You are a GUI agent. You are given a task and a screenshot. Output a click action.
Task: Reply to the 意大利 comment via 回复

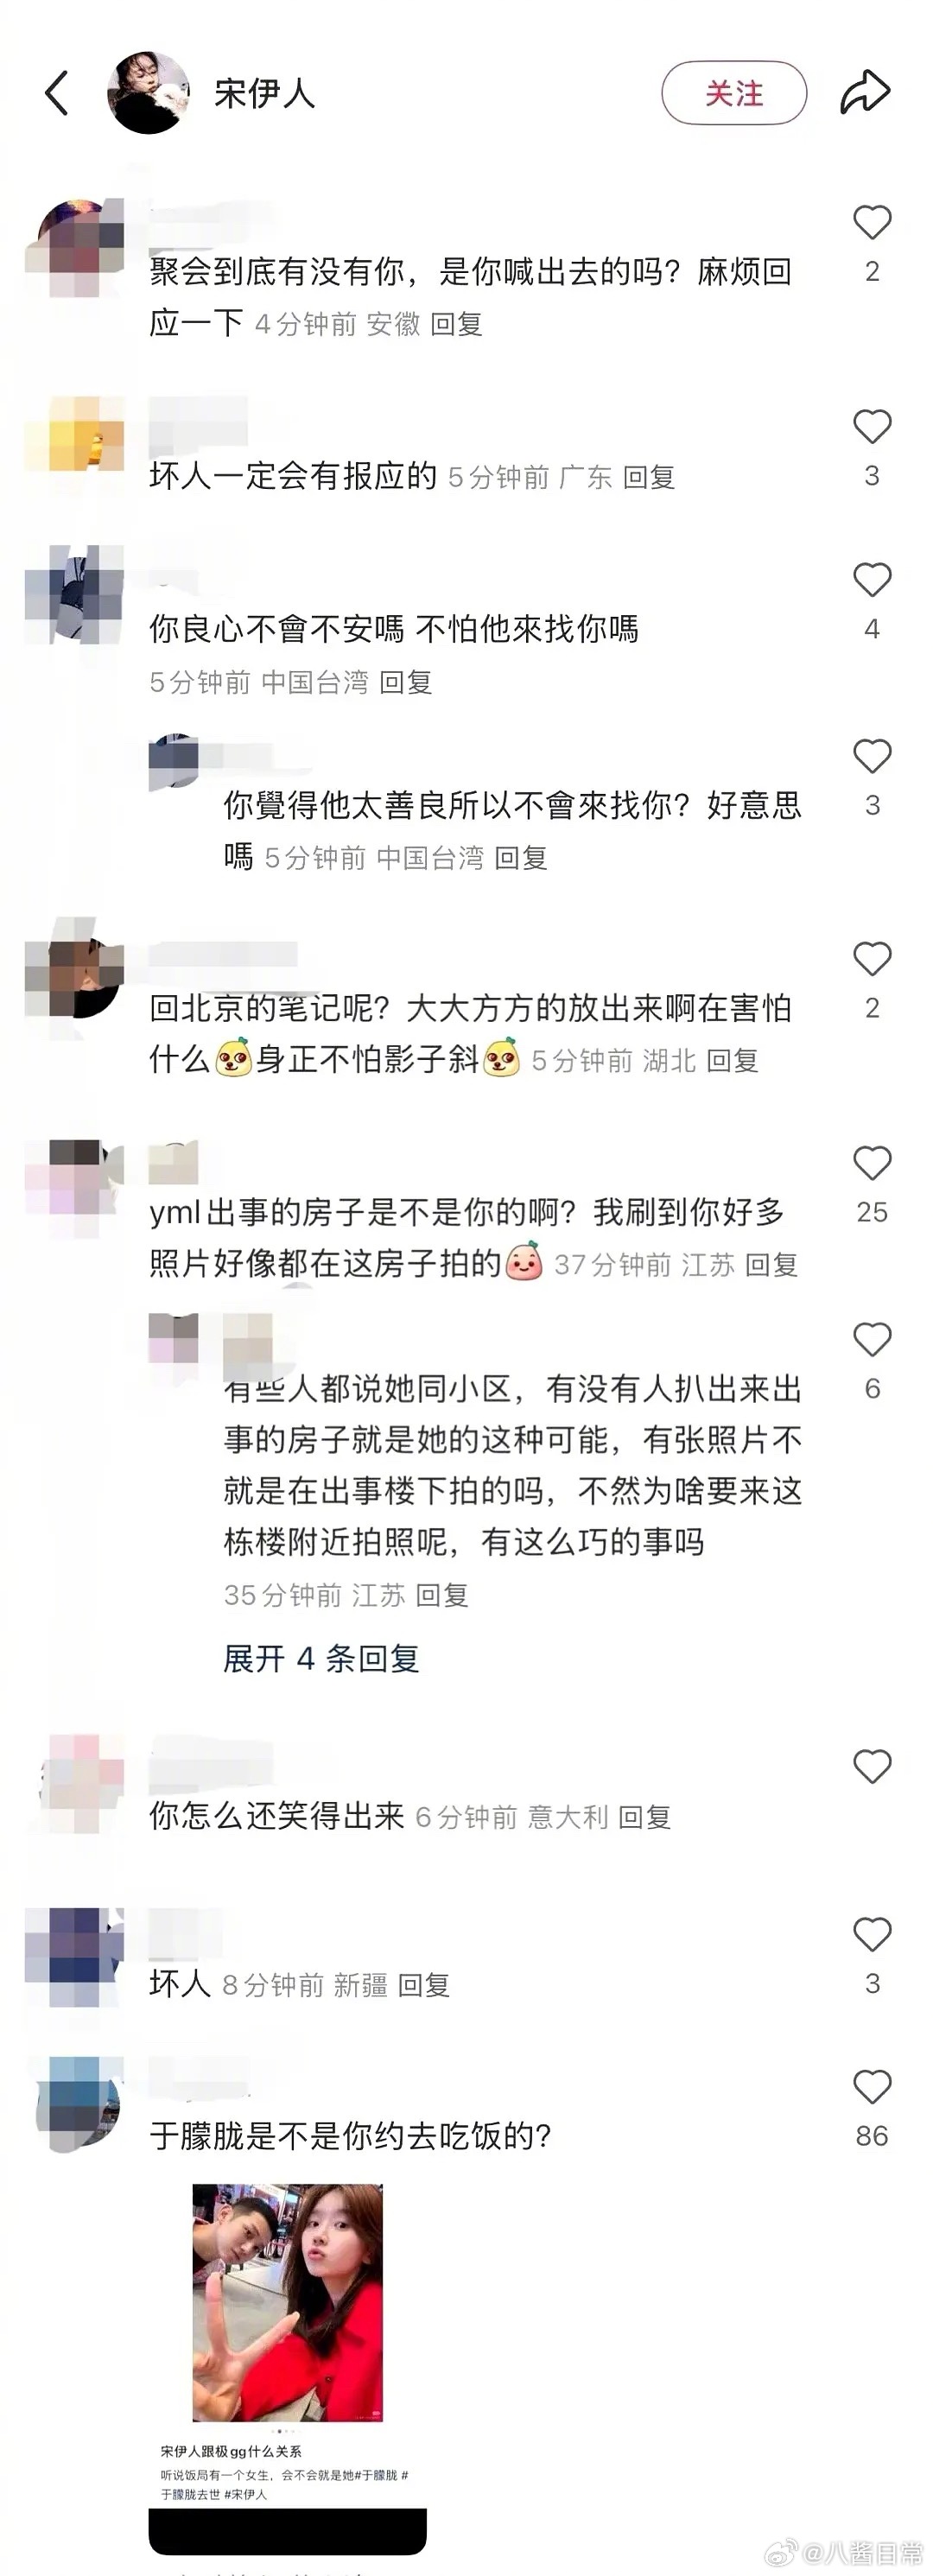point(645,1817)
